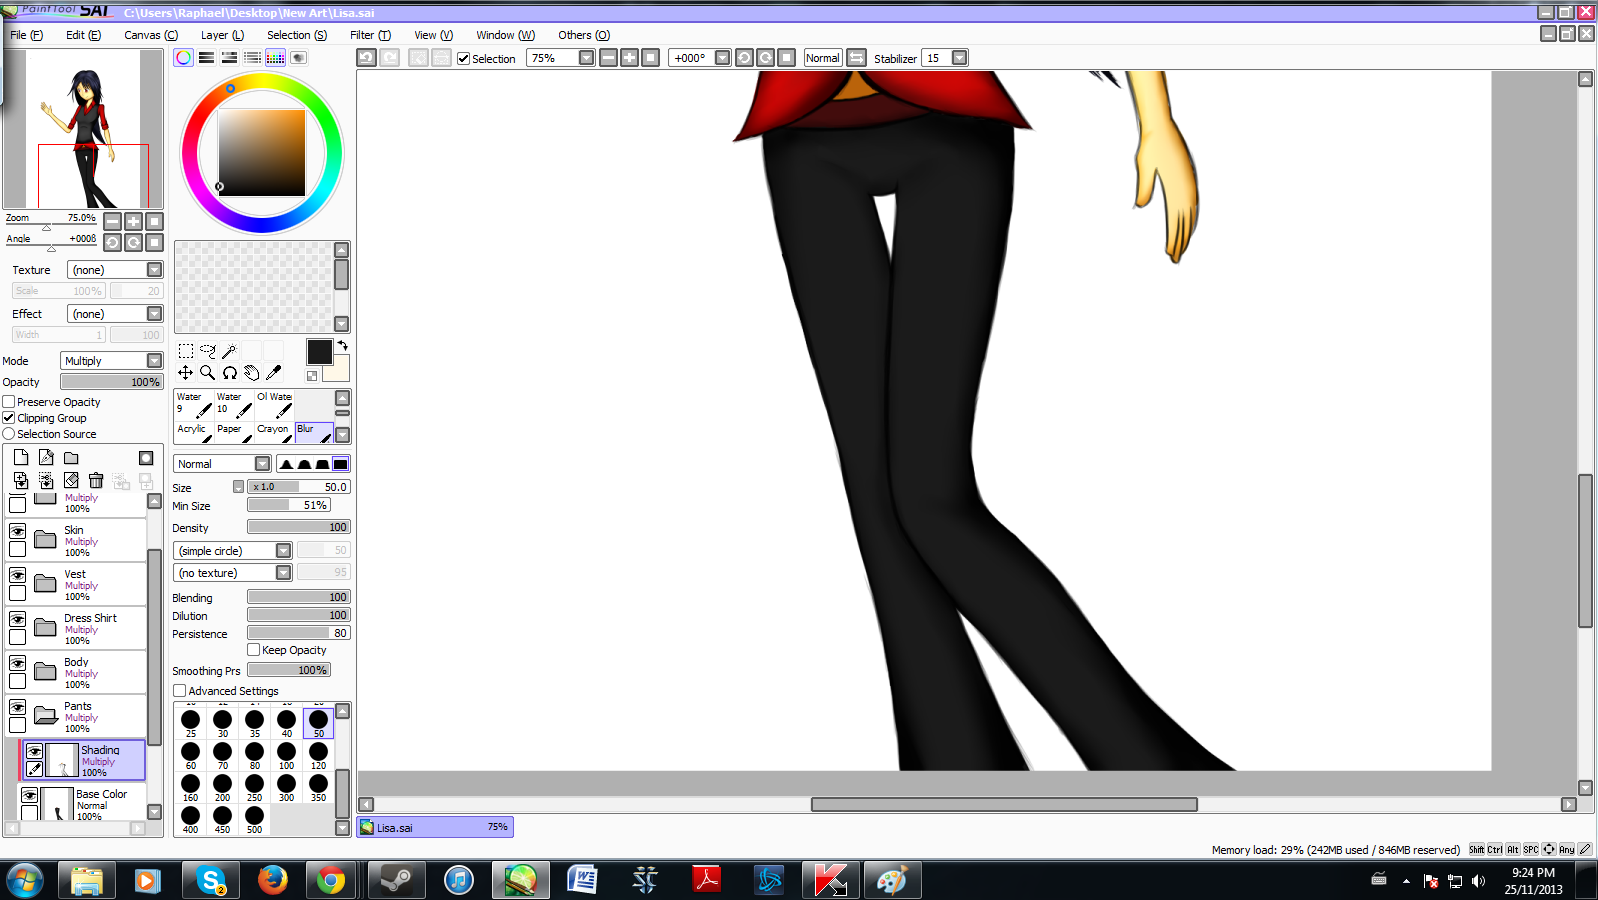Choose the Rotate canvas tool

230,373
